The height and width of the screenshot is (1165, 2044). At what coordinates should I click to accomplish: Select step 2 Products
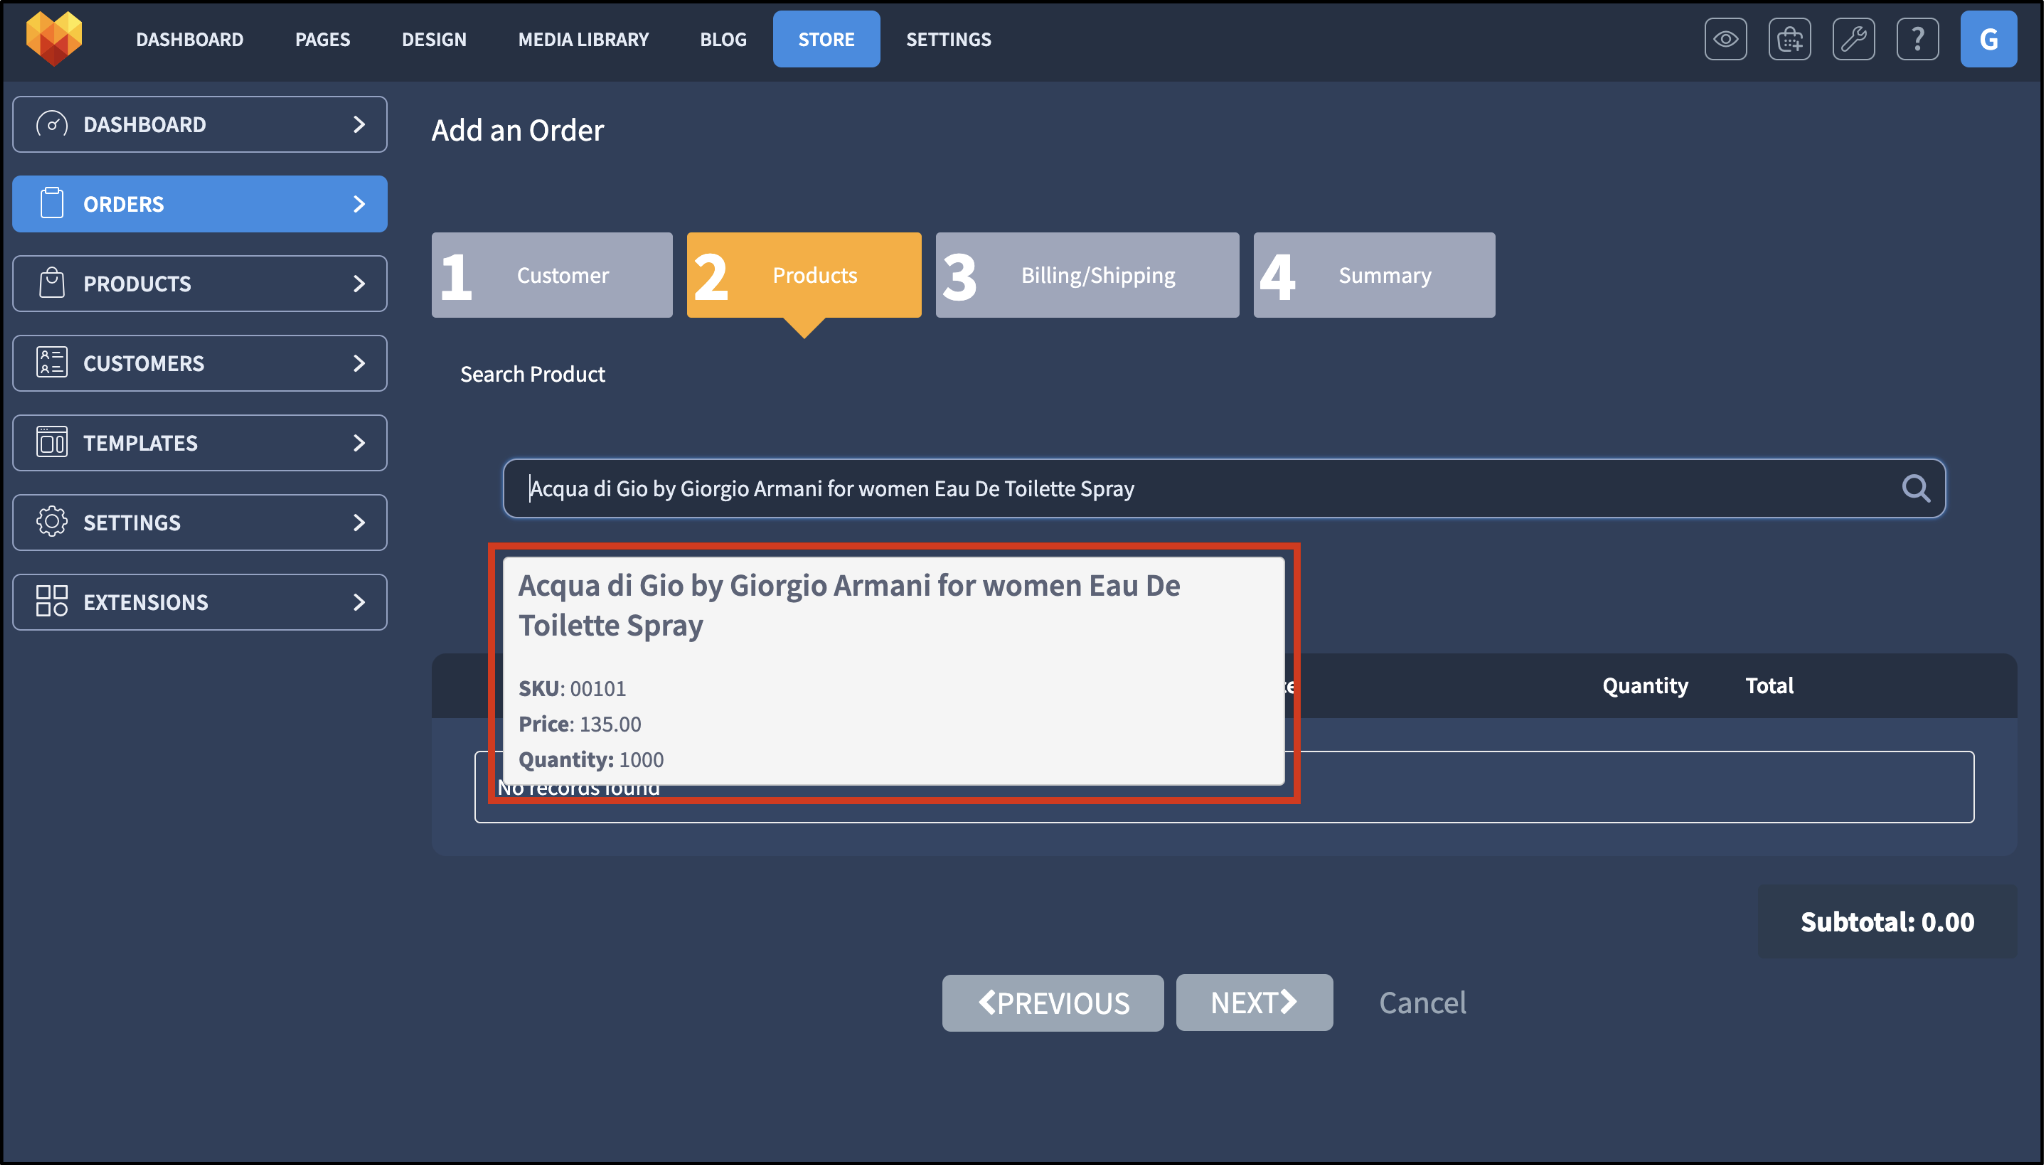(x=804, y=275)
